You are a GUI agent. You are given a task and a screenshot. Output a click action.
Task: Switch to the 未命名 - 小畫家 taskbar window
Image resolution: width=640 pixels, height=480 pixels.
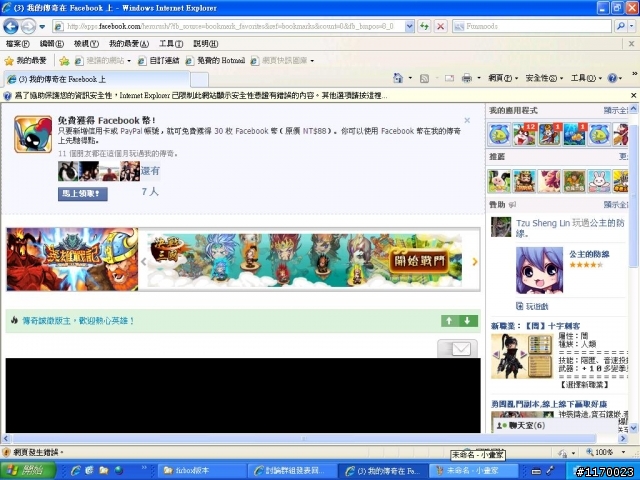point(473,471)
